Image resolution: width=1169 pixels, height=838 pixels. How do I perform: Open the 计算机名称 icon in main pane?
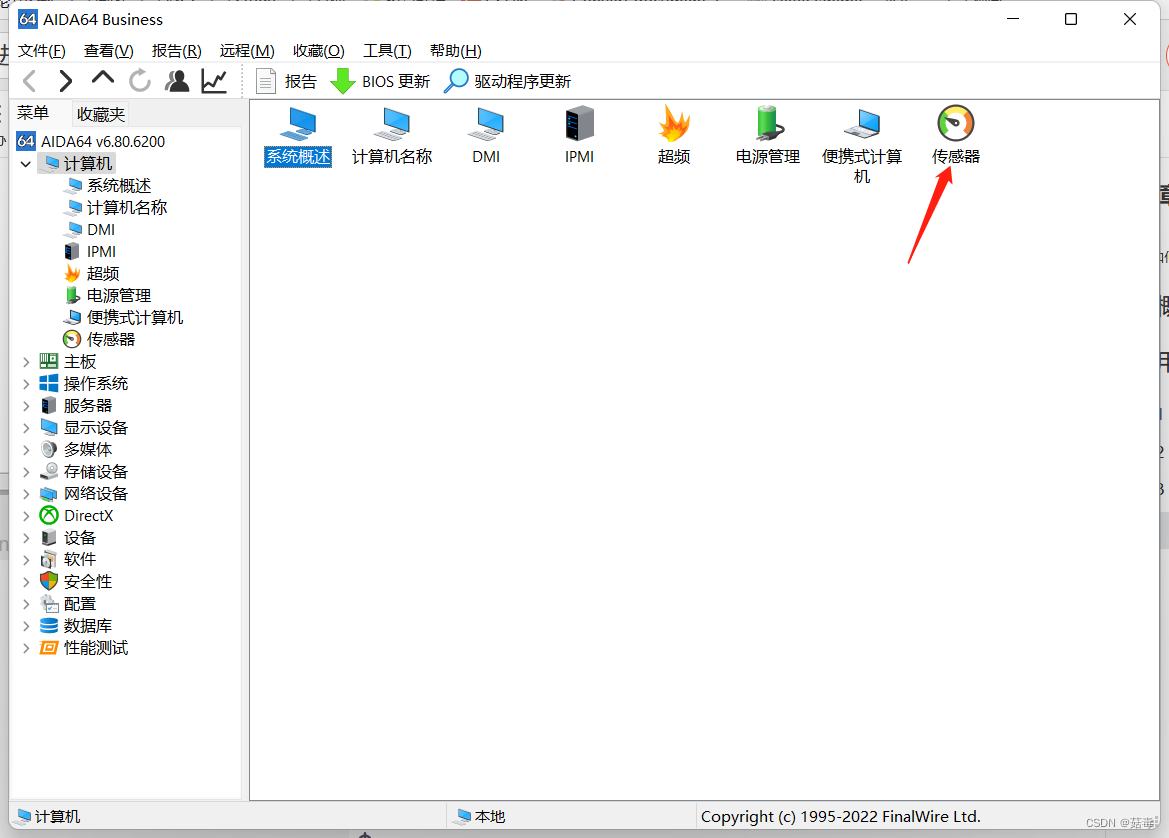point(392,136)
